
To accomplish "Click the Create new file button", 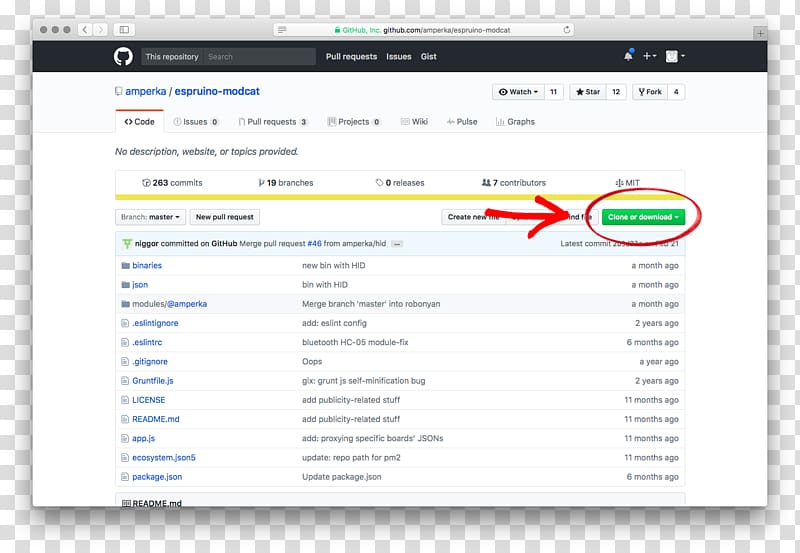I will point(473,217).
